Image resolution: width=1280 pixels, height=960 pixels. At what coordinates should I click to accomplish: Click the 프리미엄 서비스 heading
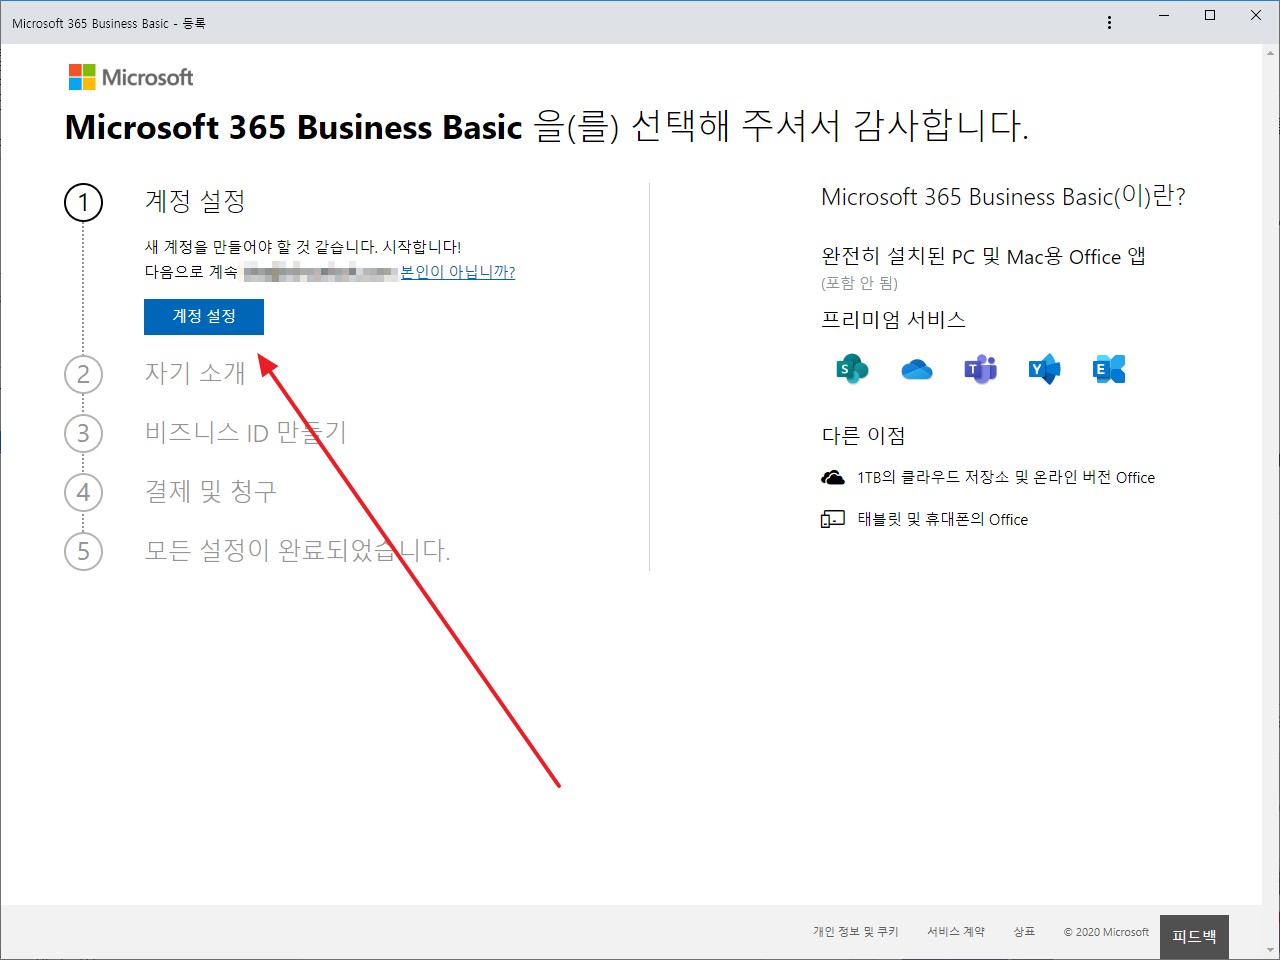[x=893, y=320]
